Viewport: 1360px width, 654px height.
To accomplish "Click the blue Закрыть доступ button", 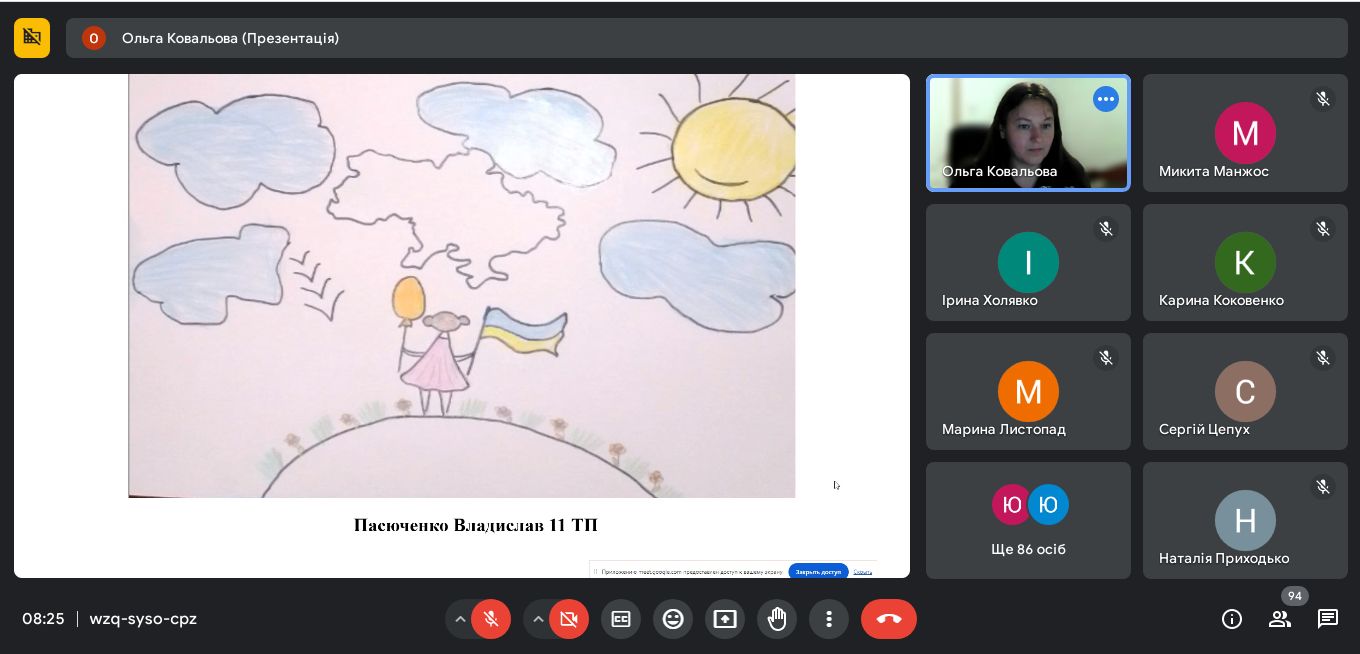I will click(x=818, y=572).
